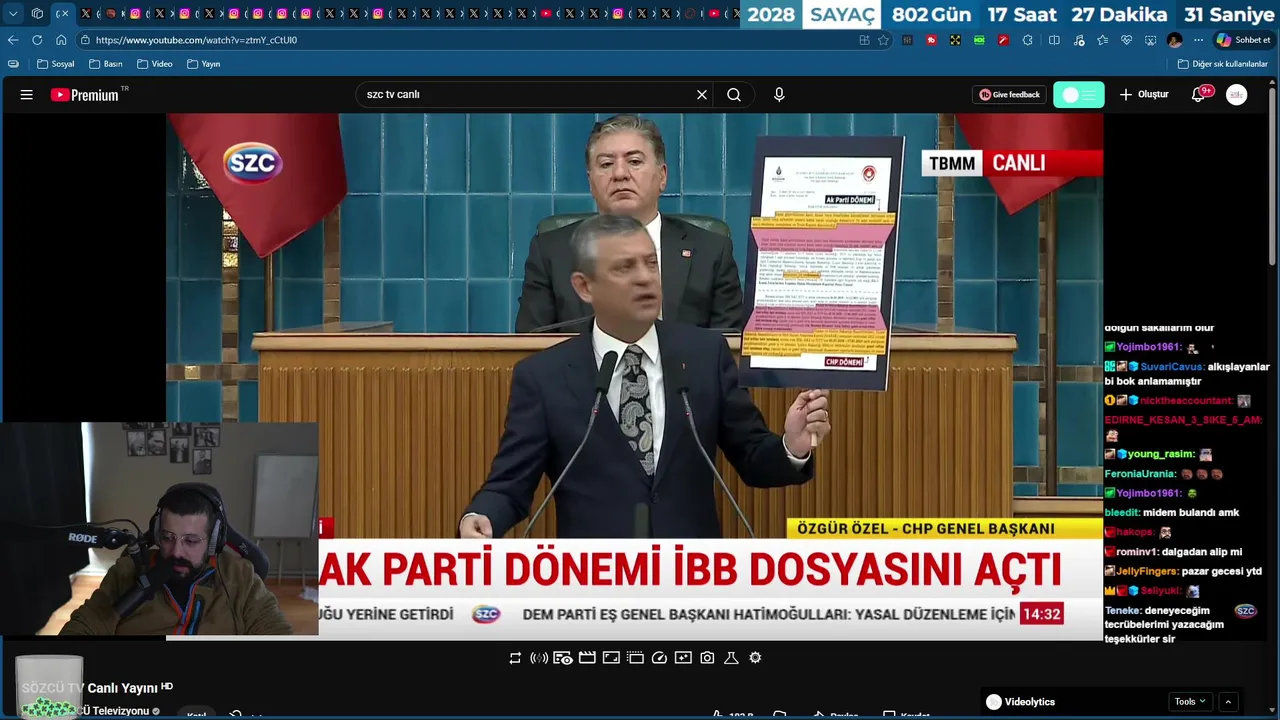Viewport: 1280px width, 720px height.
Task: Reload the current page
Action: tap(37, 40)
